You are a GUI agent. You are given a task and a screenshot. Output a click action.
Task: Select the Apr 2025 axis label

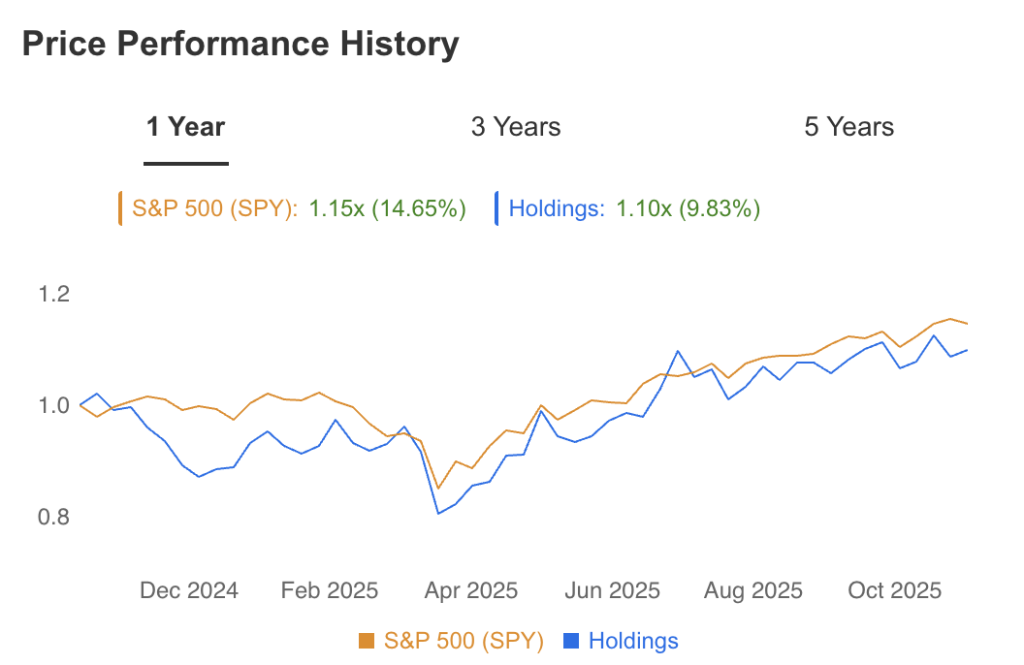point(470,591)
